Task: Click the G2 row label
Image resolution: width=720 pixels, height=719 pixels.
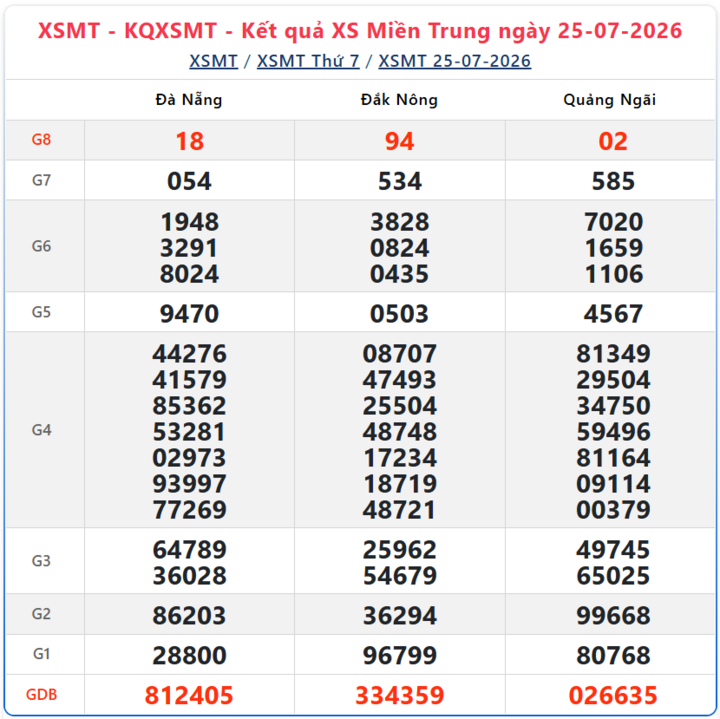Action: (41, 614)
